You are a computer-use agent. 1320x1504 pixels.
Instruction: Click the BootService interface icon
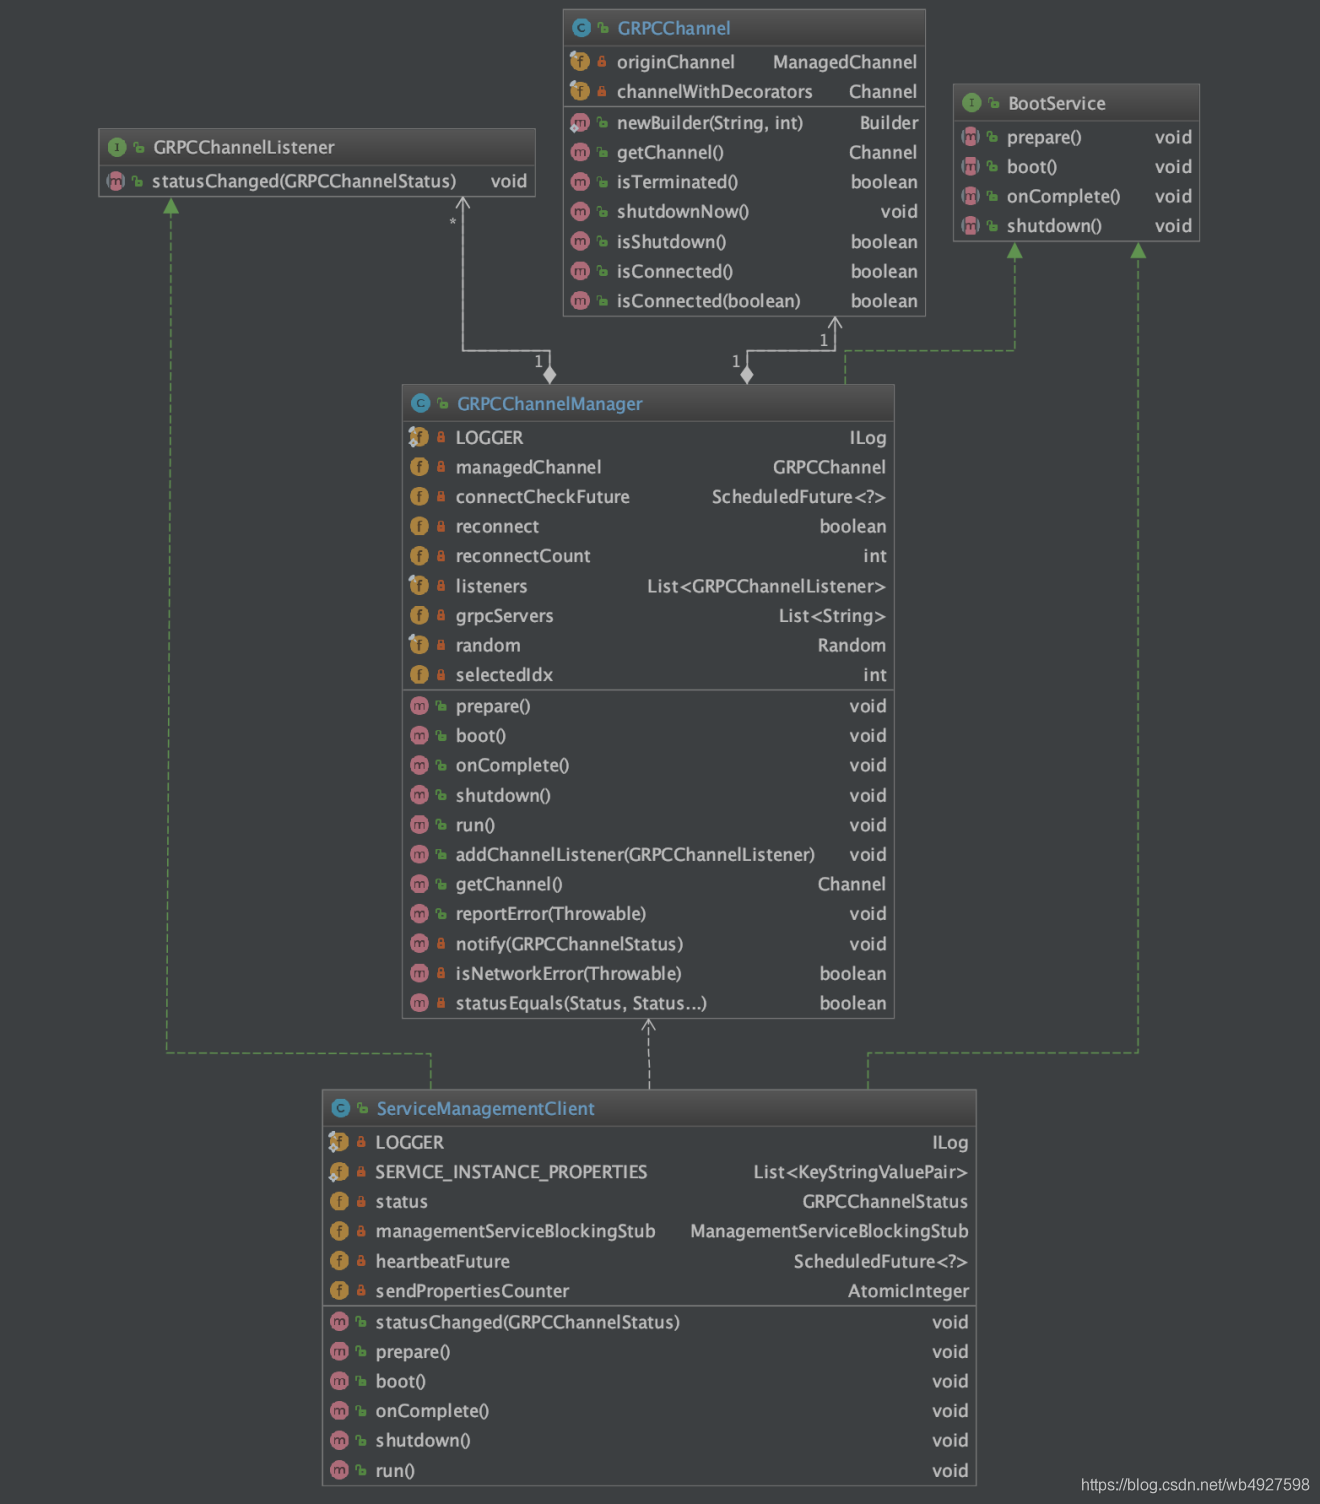click(x=972, y=103)
